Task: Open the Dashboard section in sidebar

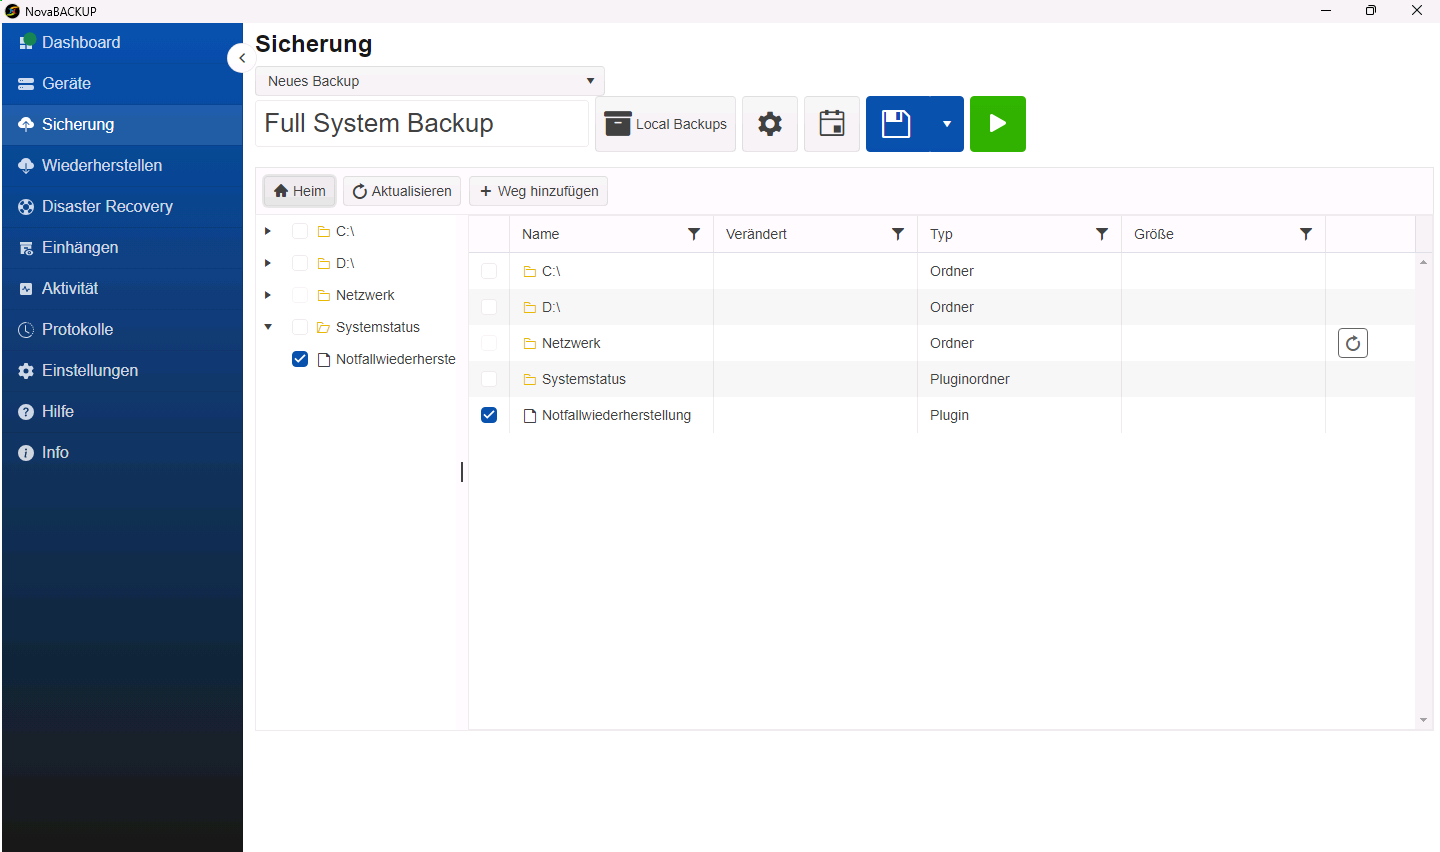Action: (122, 43)
